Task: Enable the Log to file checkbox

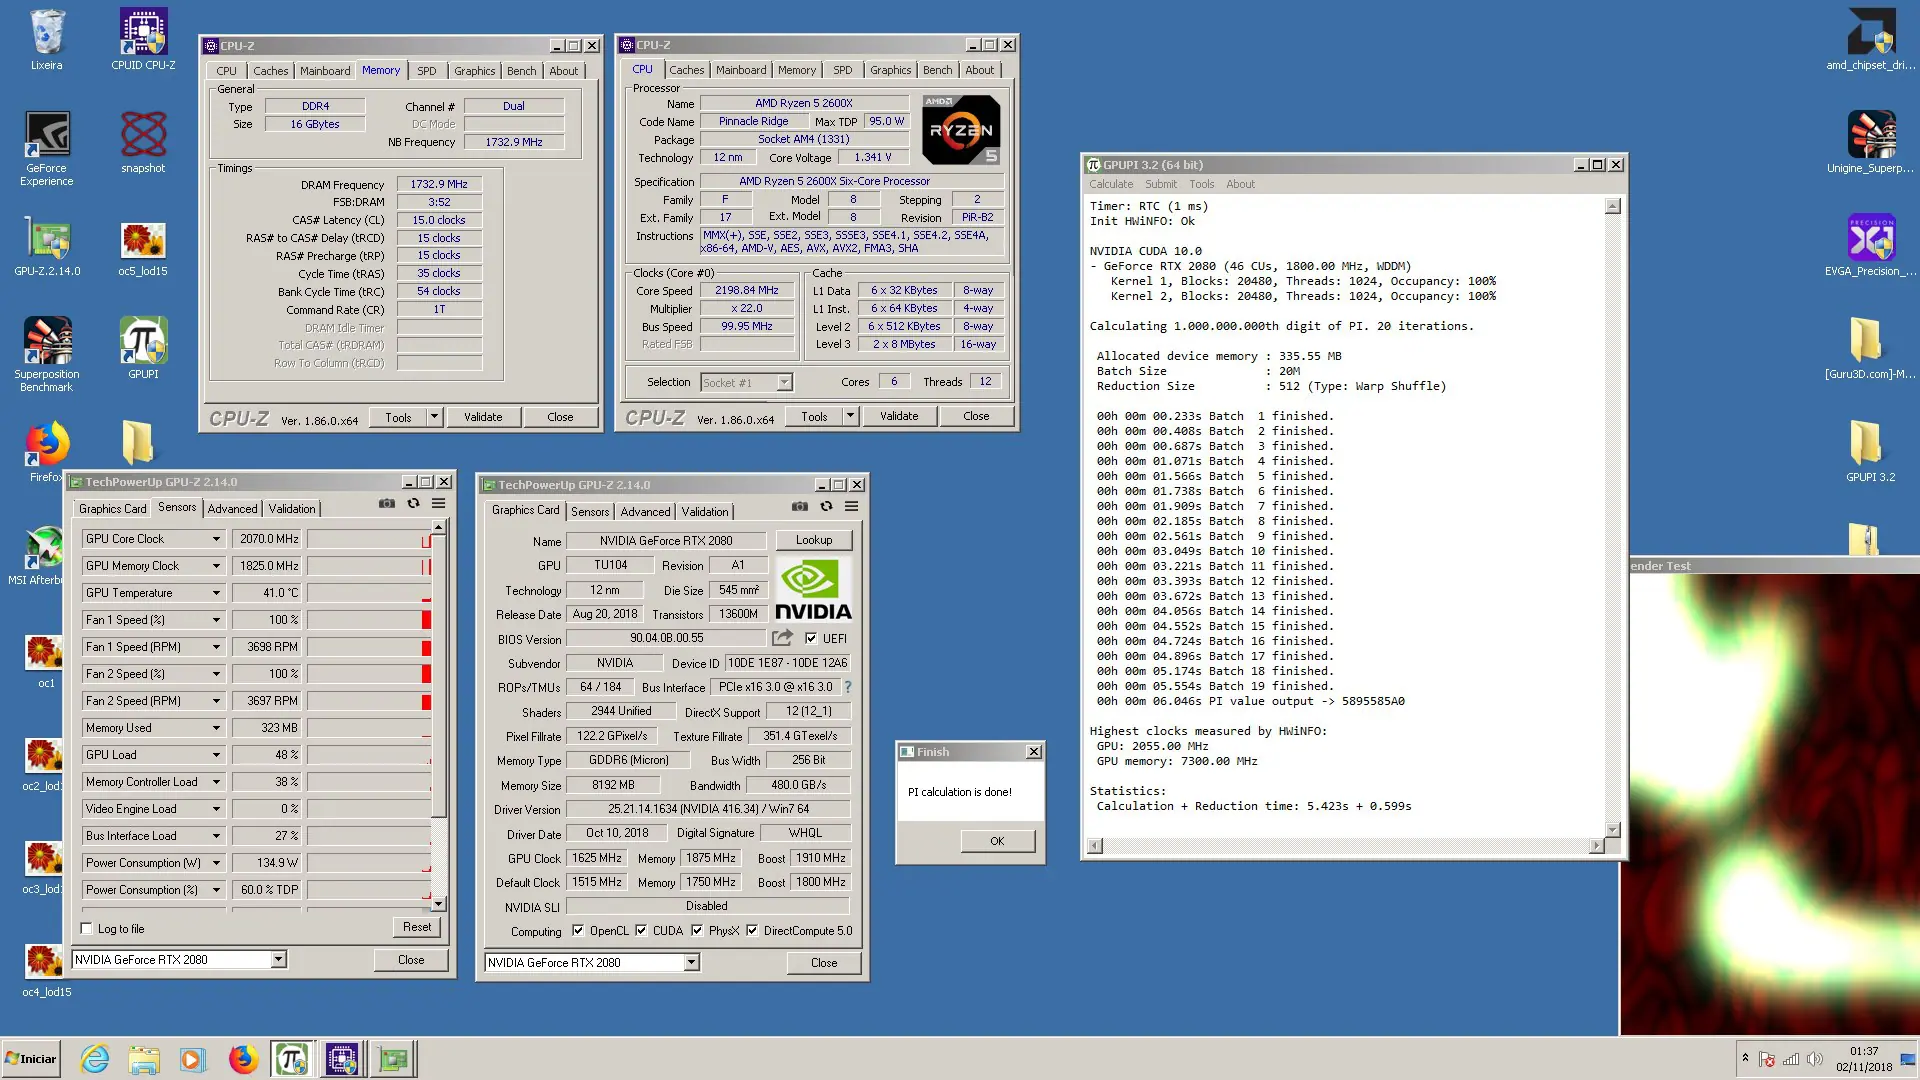Action: (87, 929)
